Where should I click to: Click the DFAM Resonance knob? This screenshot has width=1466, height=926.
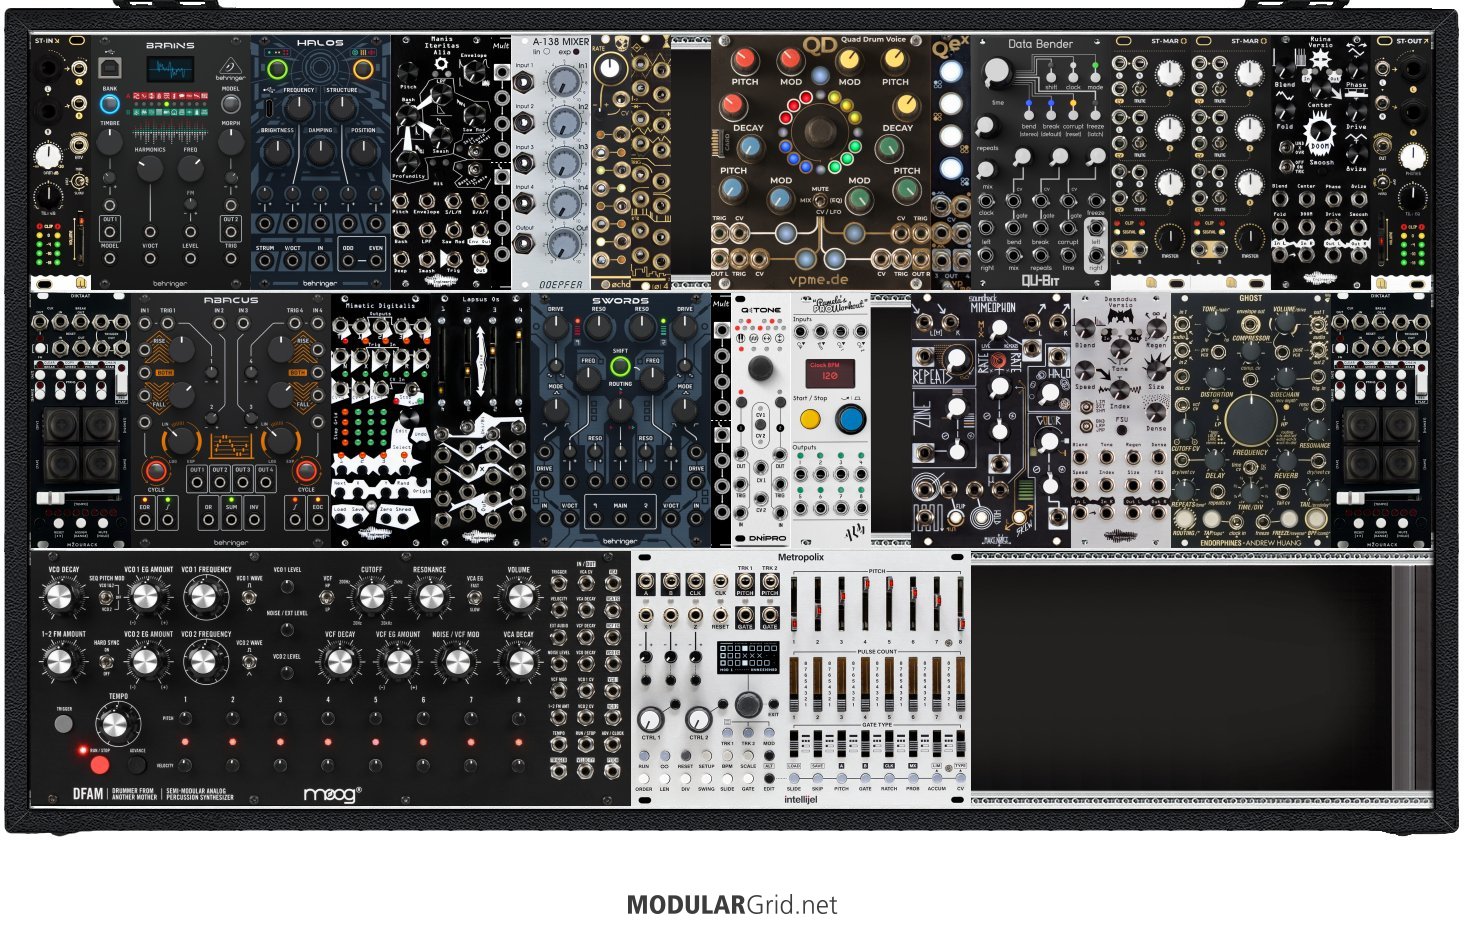click(430, 598)
